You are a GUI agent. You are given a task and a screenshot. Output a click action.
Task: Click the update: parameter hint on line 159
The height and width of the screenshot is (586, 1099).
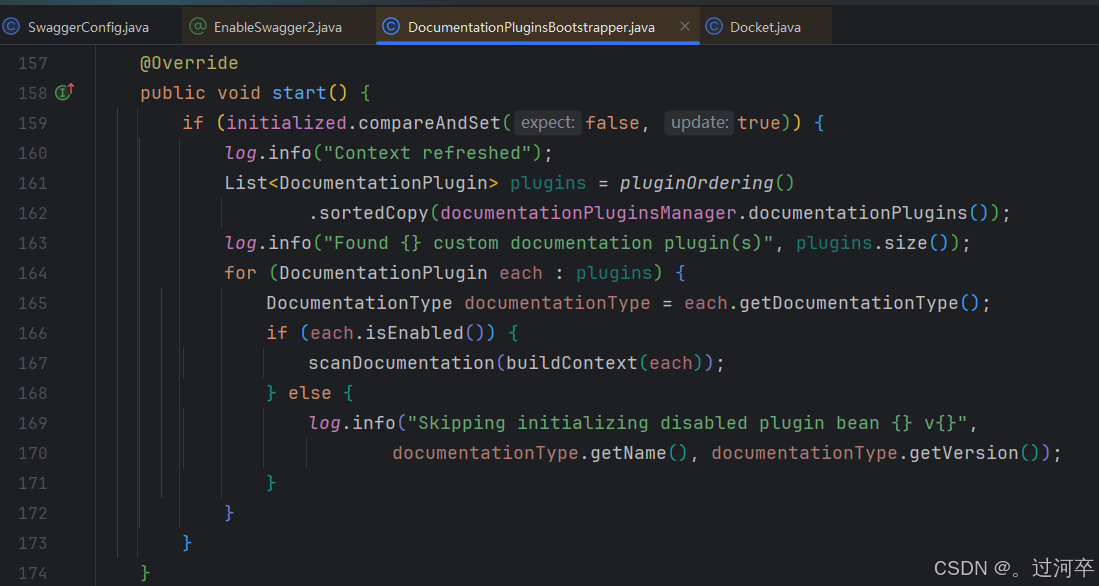click(x=699, y=122)
